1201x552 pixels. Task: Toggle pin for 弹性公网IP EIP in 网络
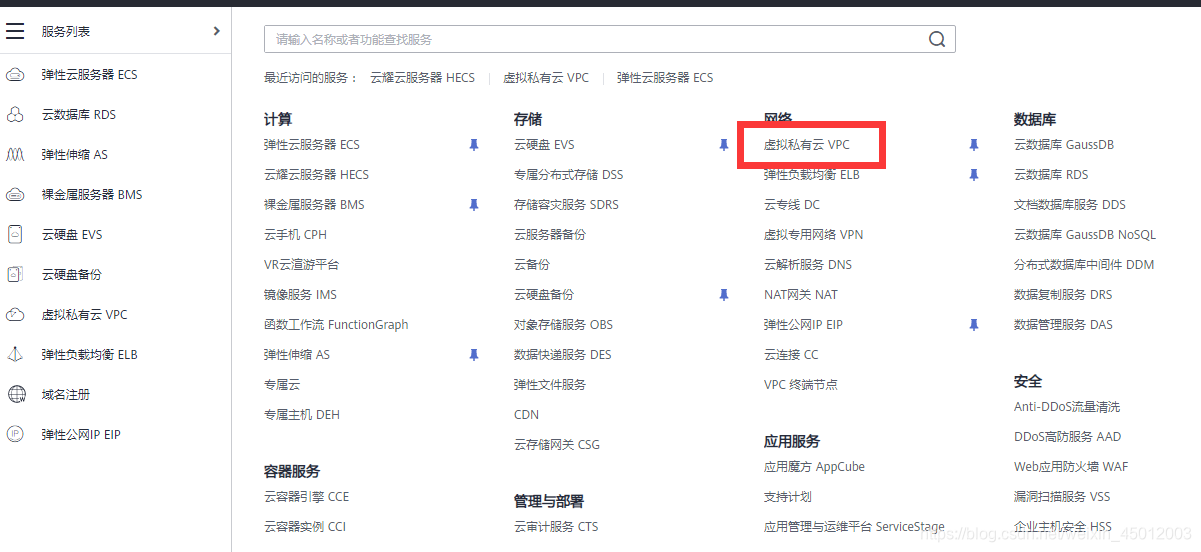coord(974,325)
